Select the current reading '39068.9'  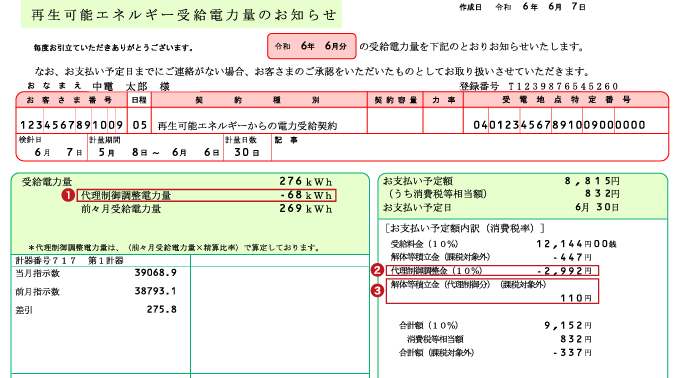(x=156, y=273)
